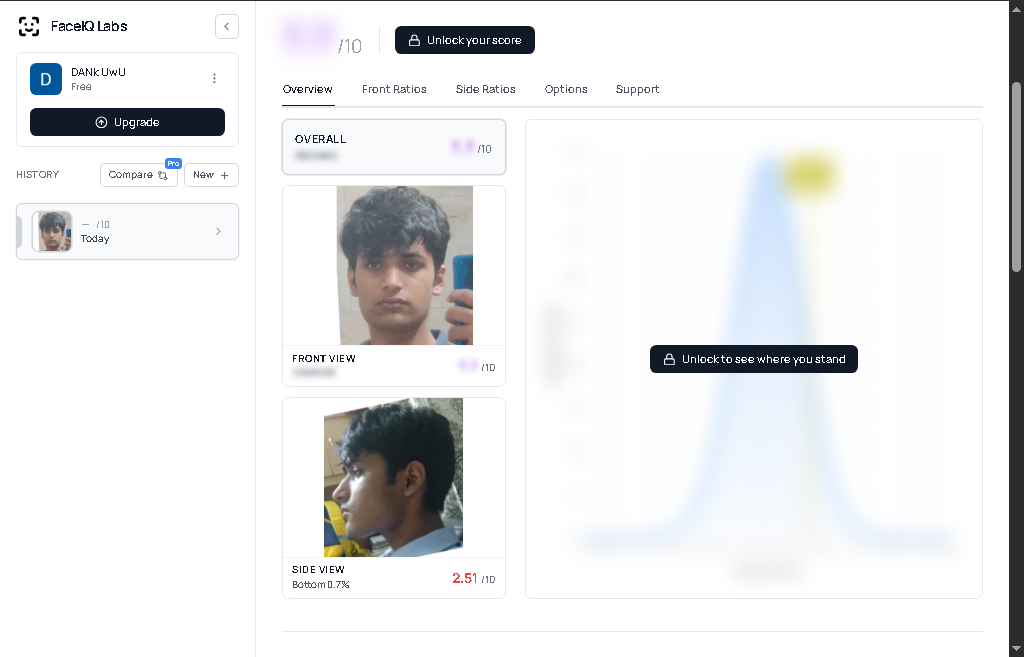Screen dimensions: 1024x657
Task: Open today's history entry thumbnail
Action: tap(54, 231)
